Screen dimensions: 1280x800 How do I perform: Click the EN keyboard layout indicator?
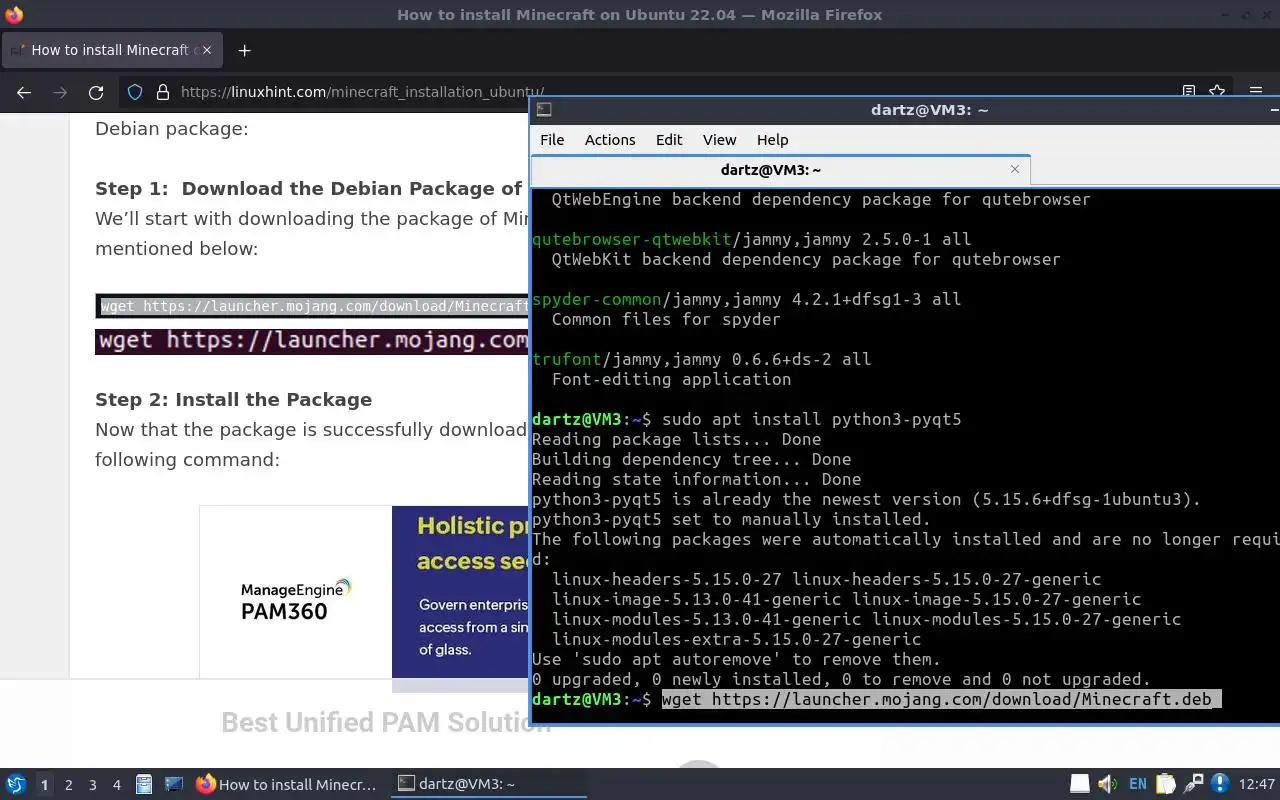pyautogui.click(x=1137, y=784)
